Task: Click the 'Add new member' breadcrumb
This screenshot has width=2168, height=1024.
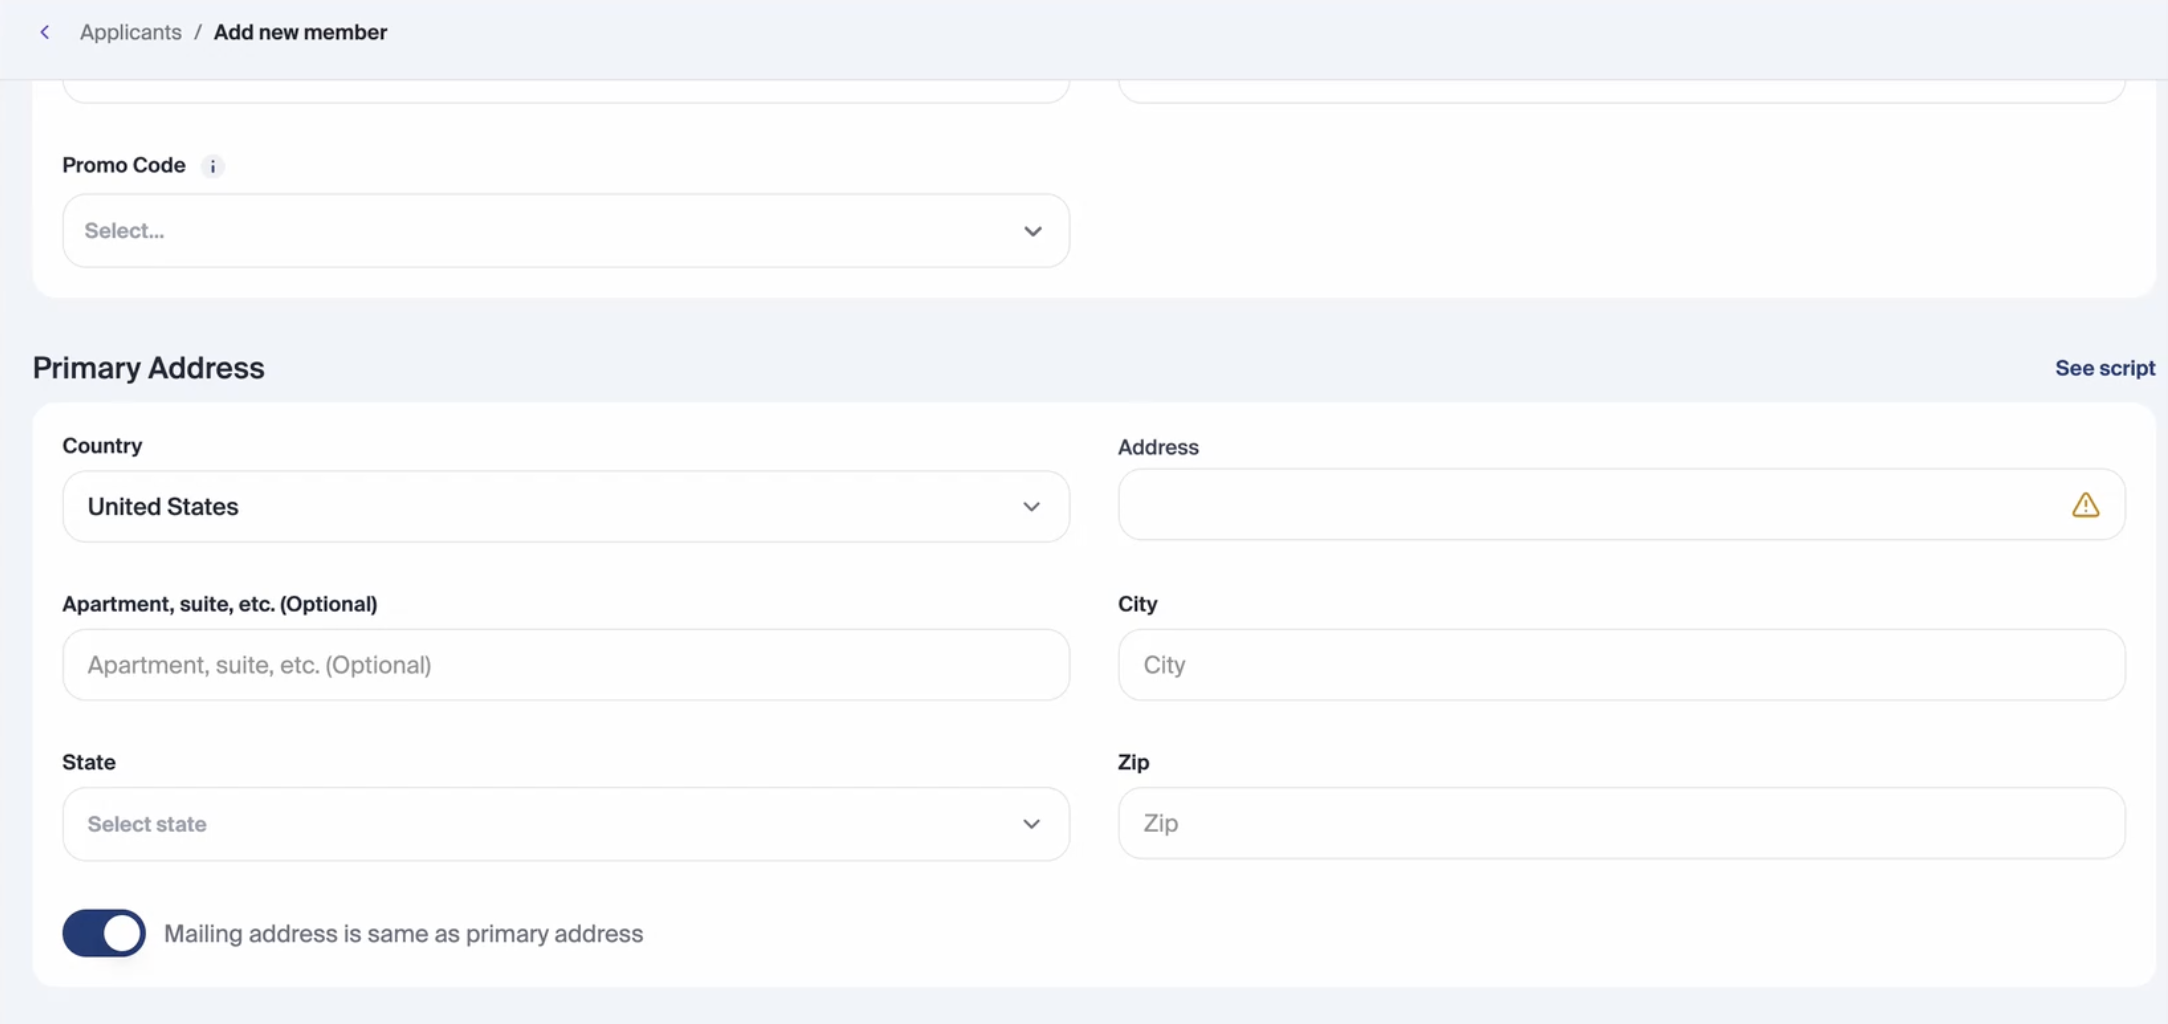Action: pyautogui.click(x=300, y=32)
